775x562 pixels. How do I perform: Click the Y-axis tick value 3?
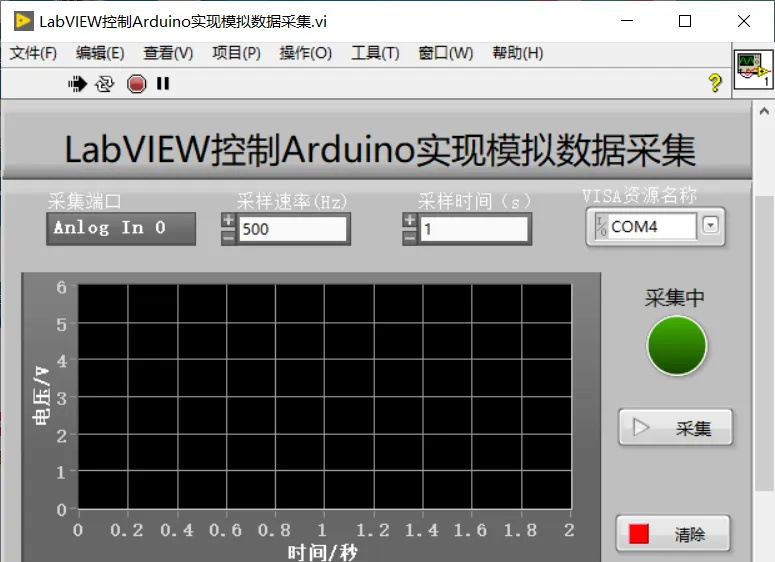(61, 398)
